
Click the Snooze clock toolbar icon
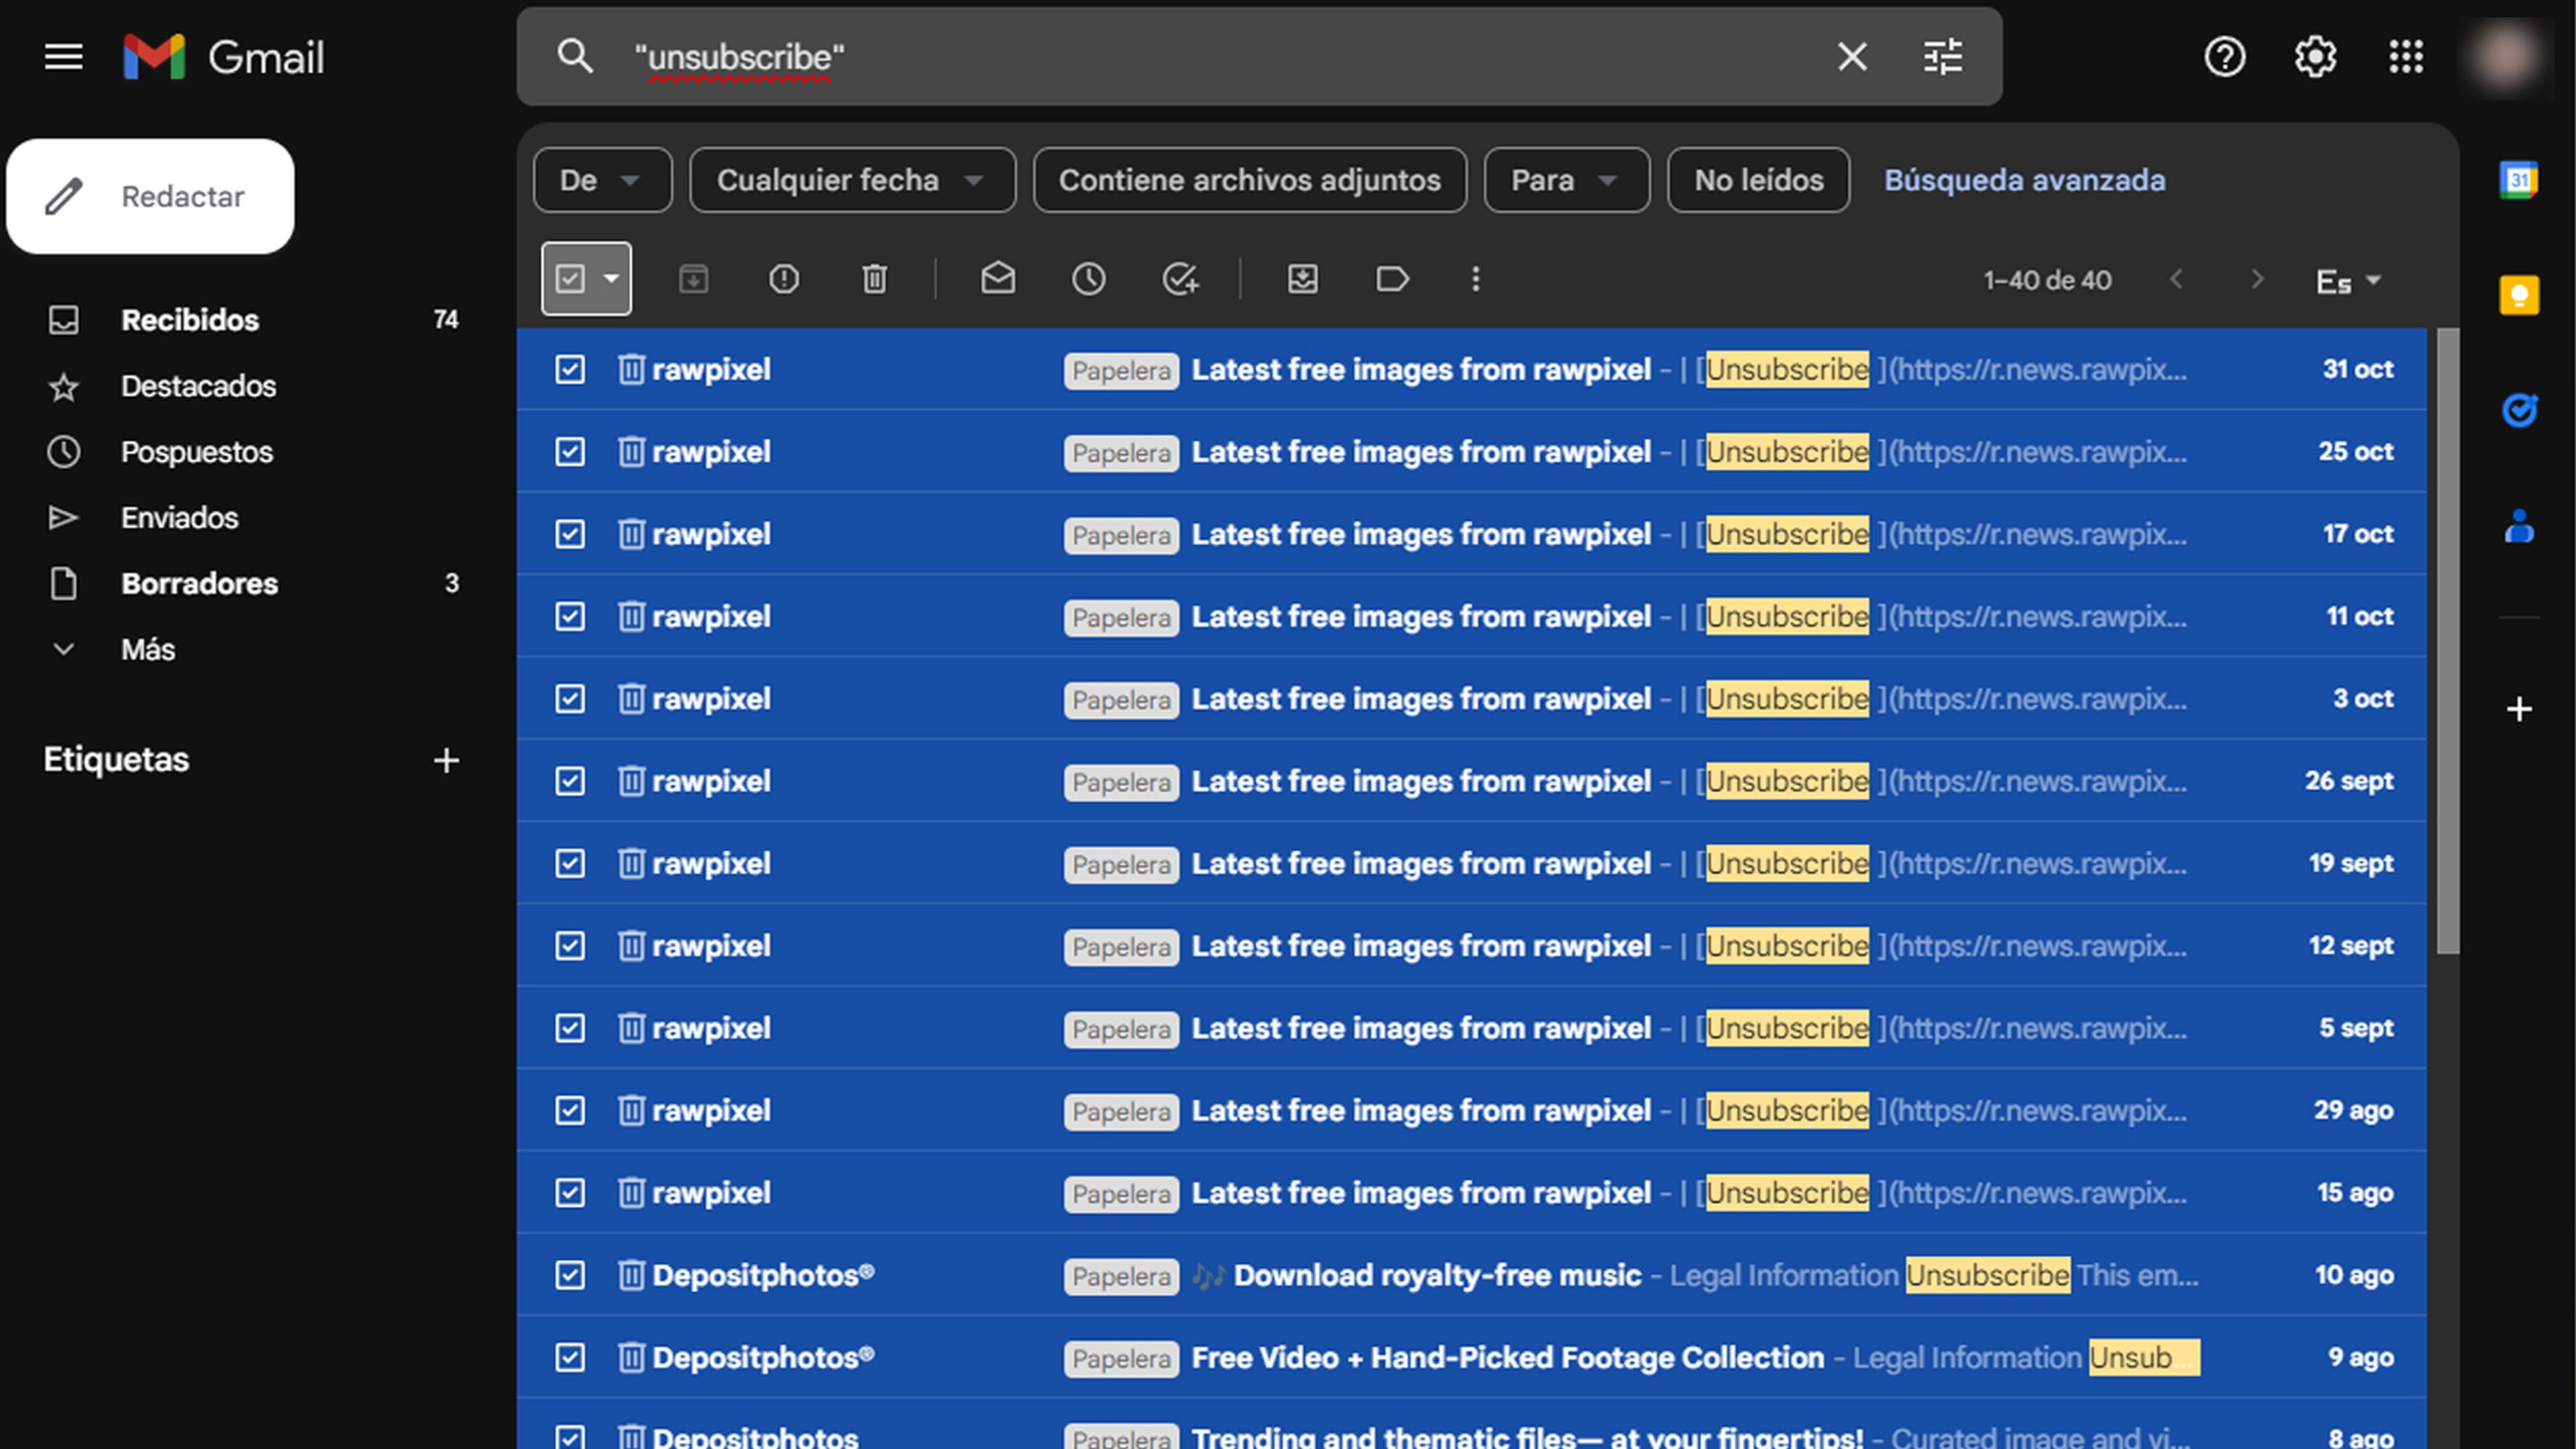[x=1089, y=279]
